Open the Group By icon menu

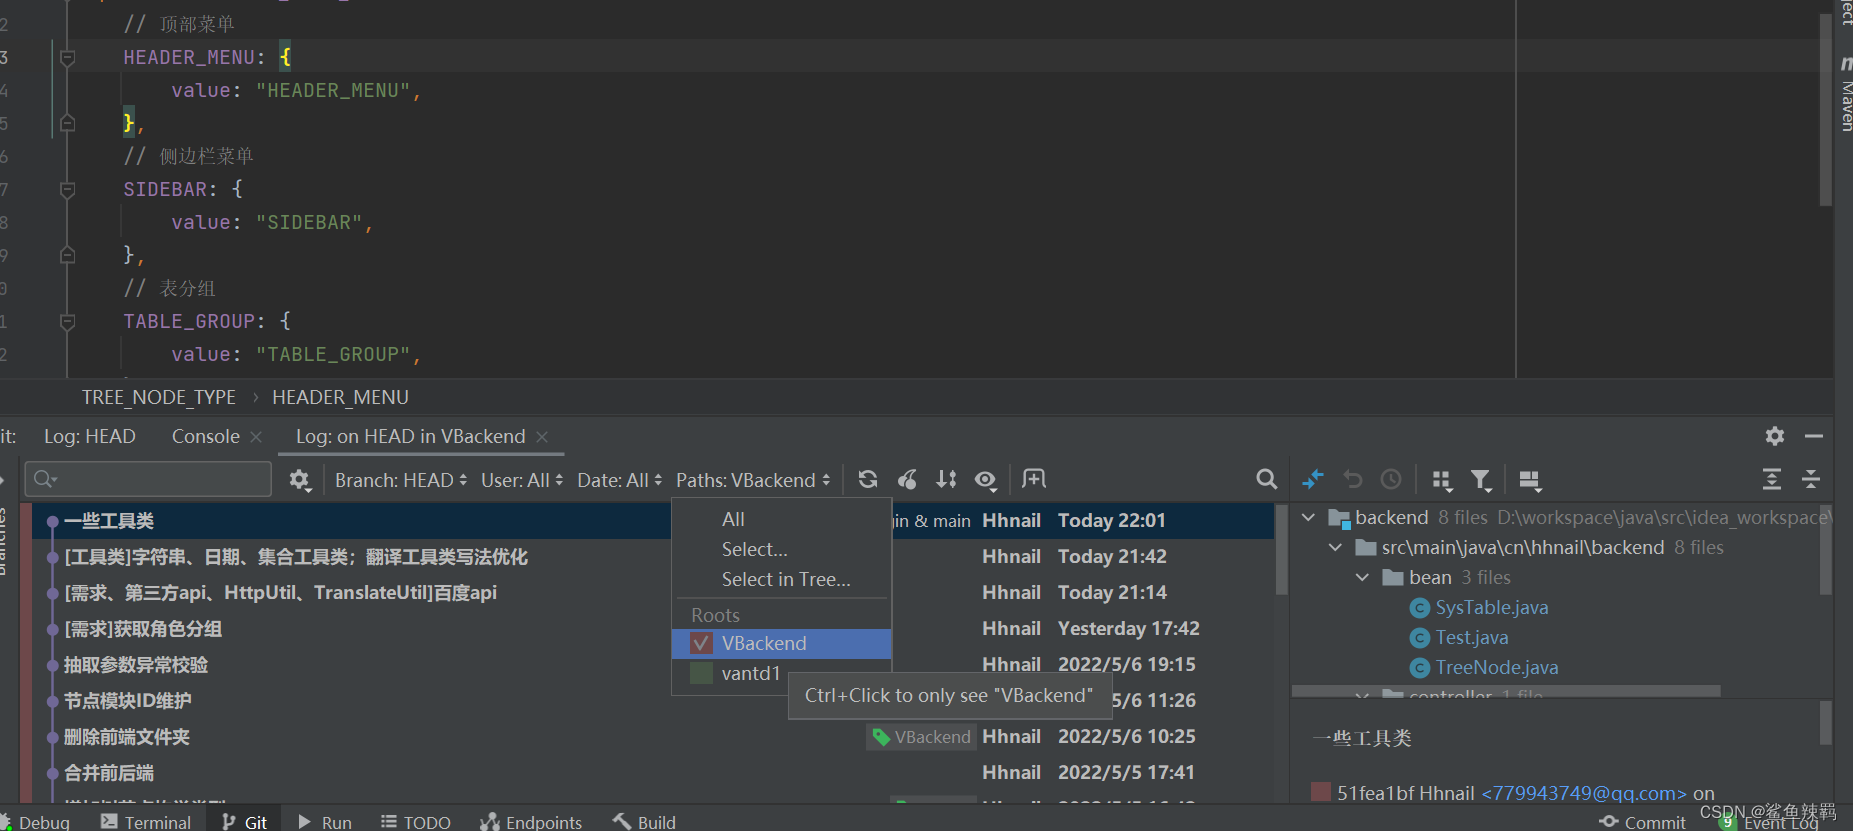[x=1441, y=480]
